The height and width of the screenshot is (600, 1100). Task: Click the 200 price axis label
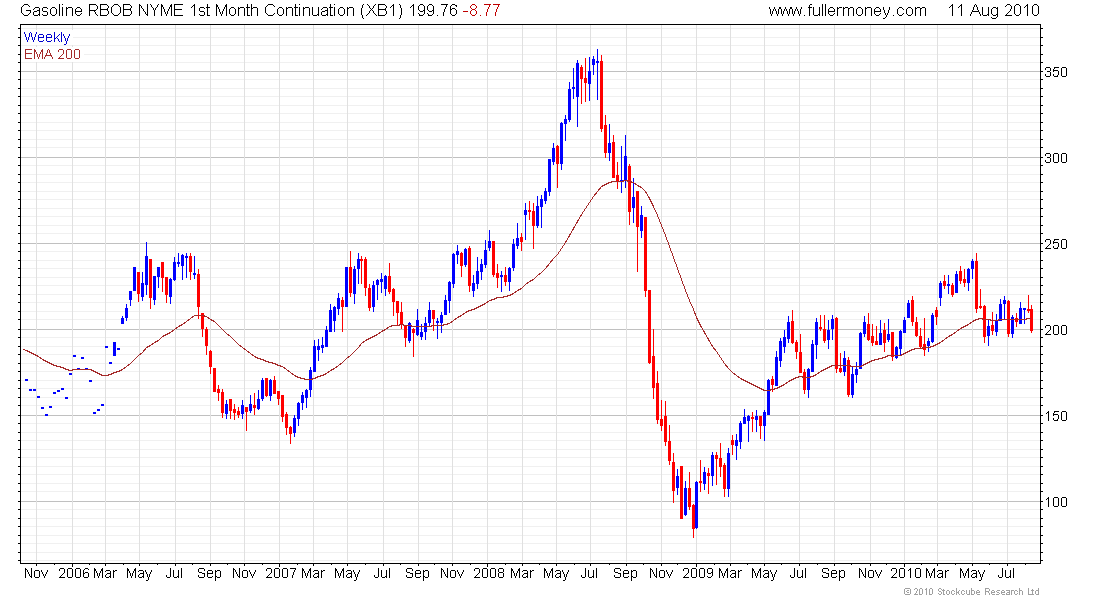pyautogui.click(x=1056, y=330)
